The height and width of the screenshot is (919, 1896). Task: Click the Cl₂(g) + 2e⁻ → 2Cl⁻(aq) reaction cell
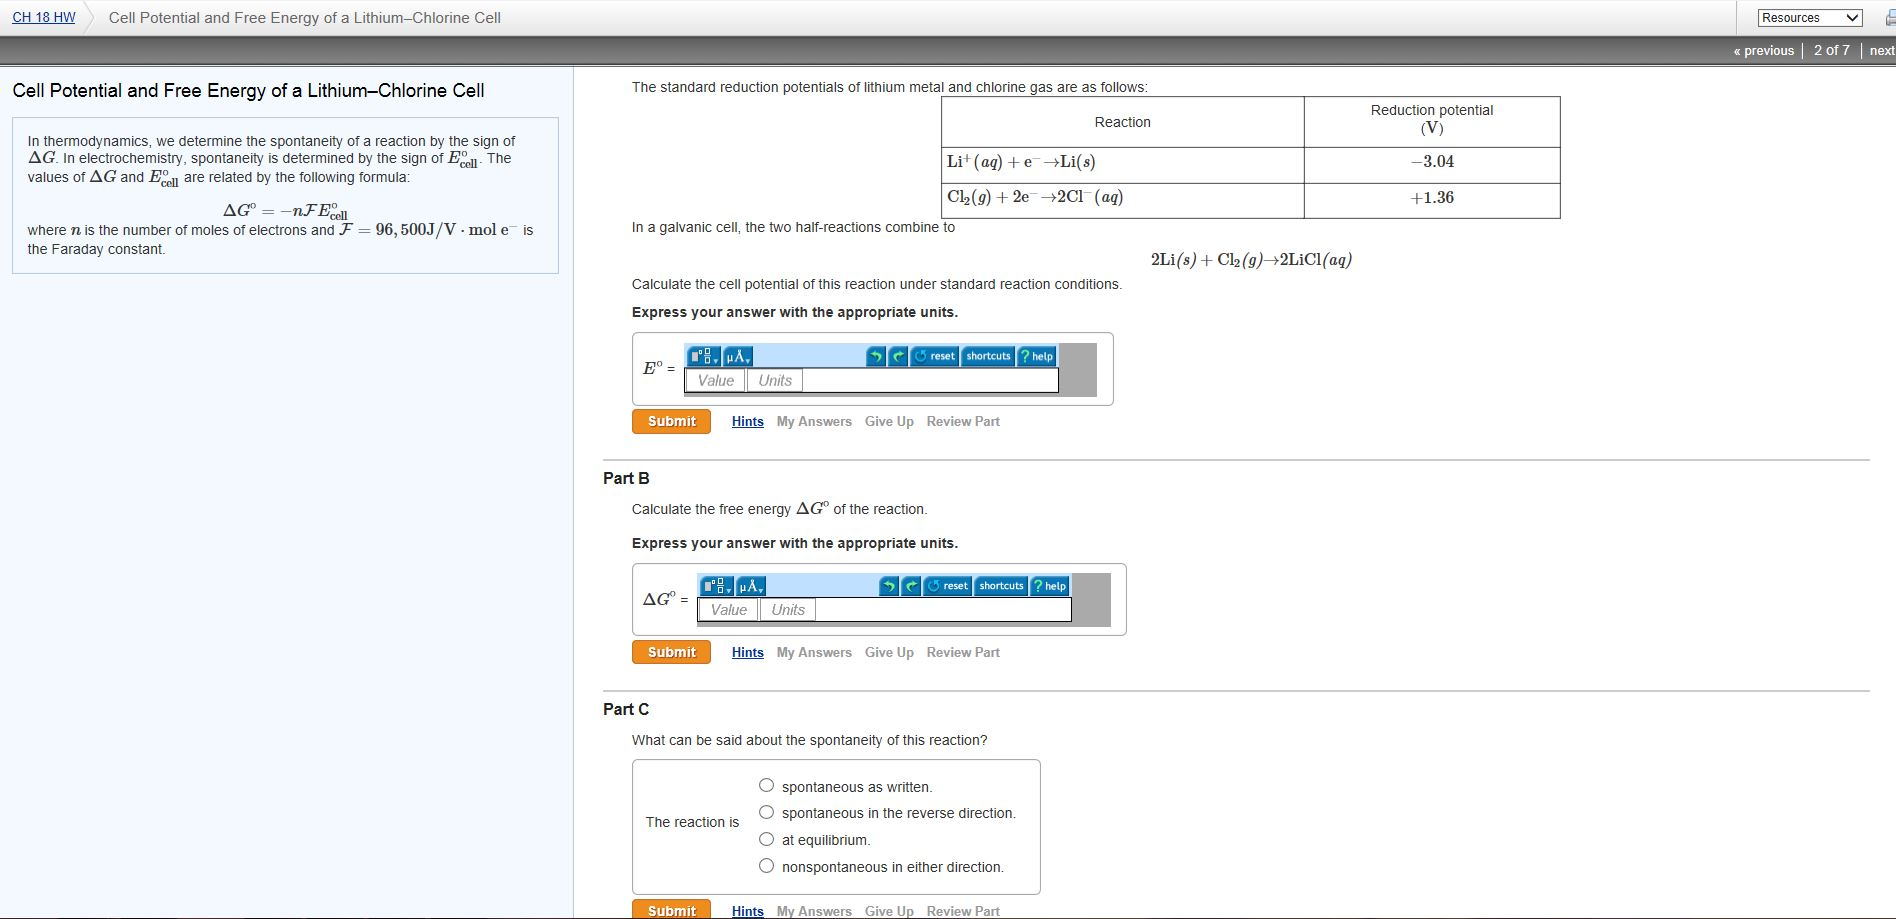point(1123,200)
